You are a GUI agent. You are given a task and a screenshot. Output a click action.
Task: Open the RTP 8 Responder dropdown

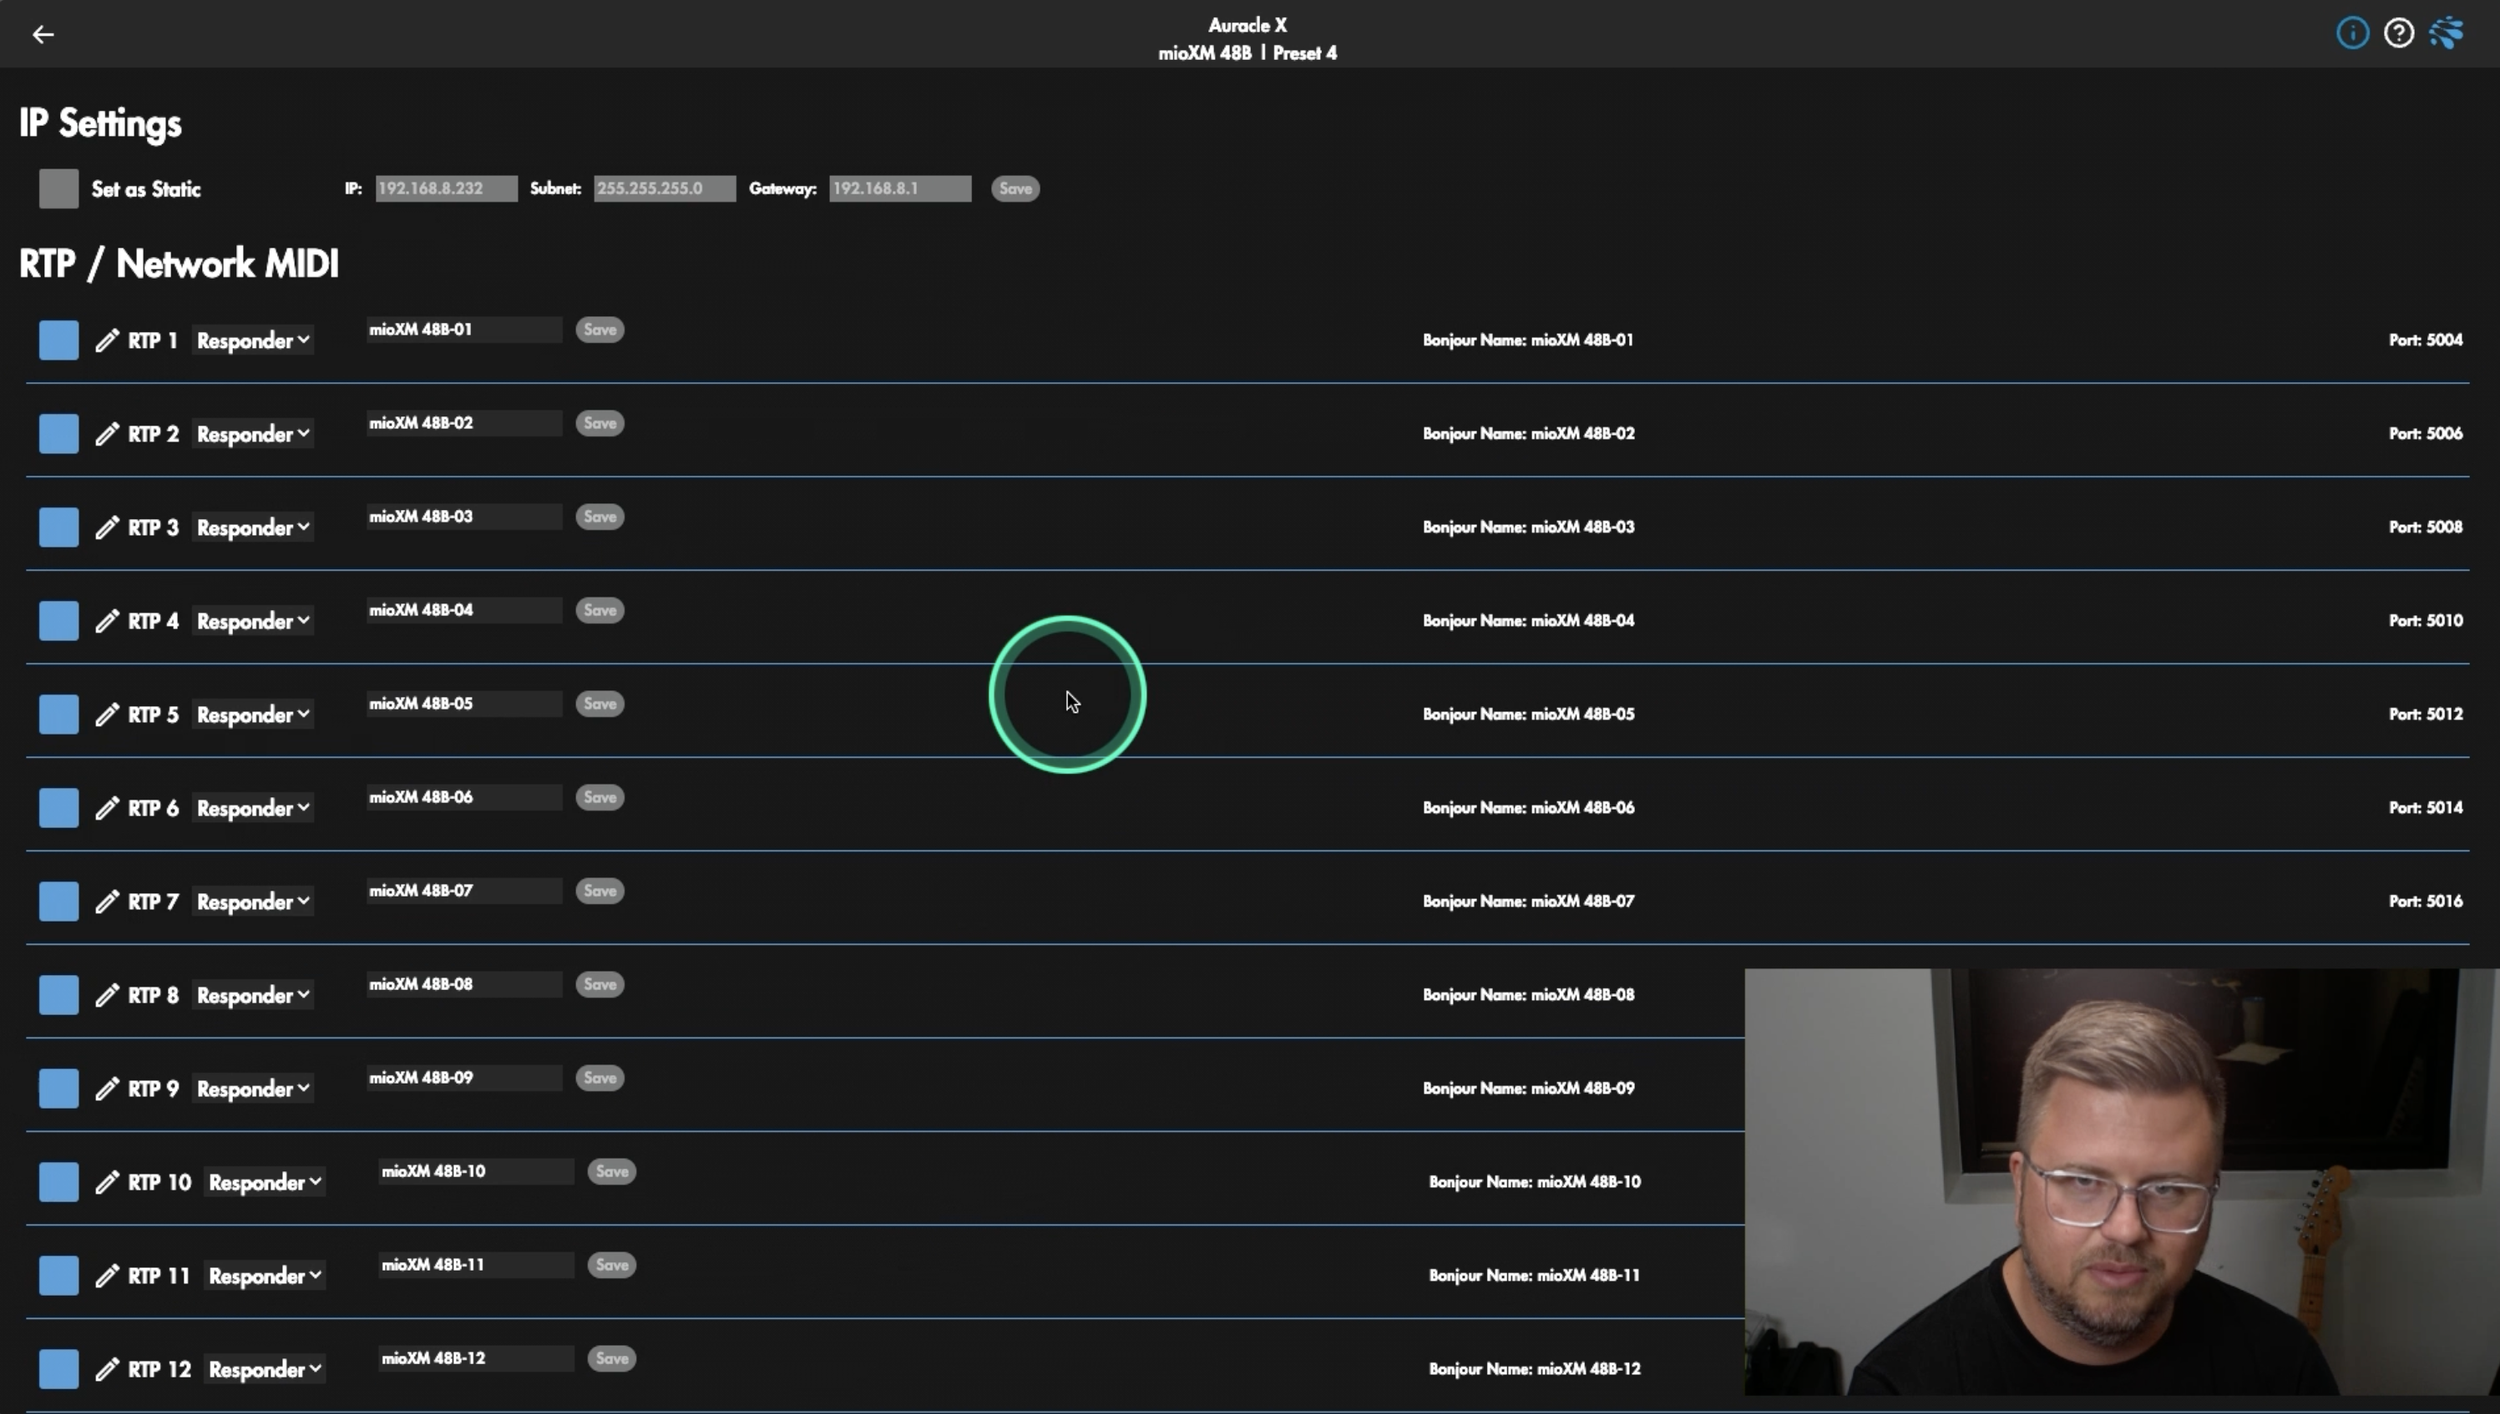click(253, 995)
